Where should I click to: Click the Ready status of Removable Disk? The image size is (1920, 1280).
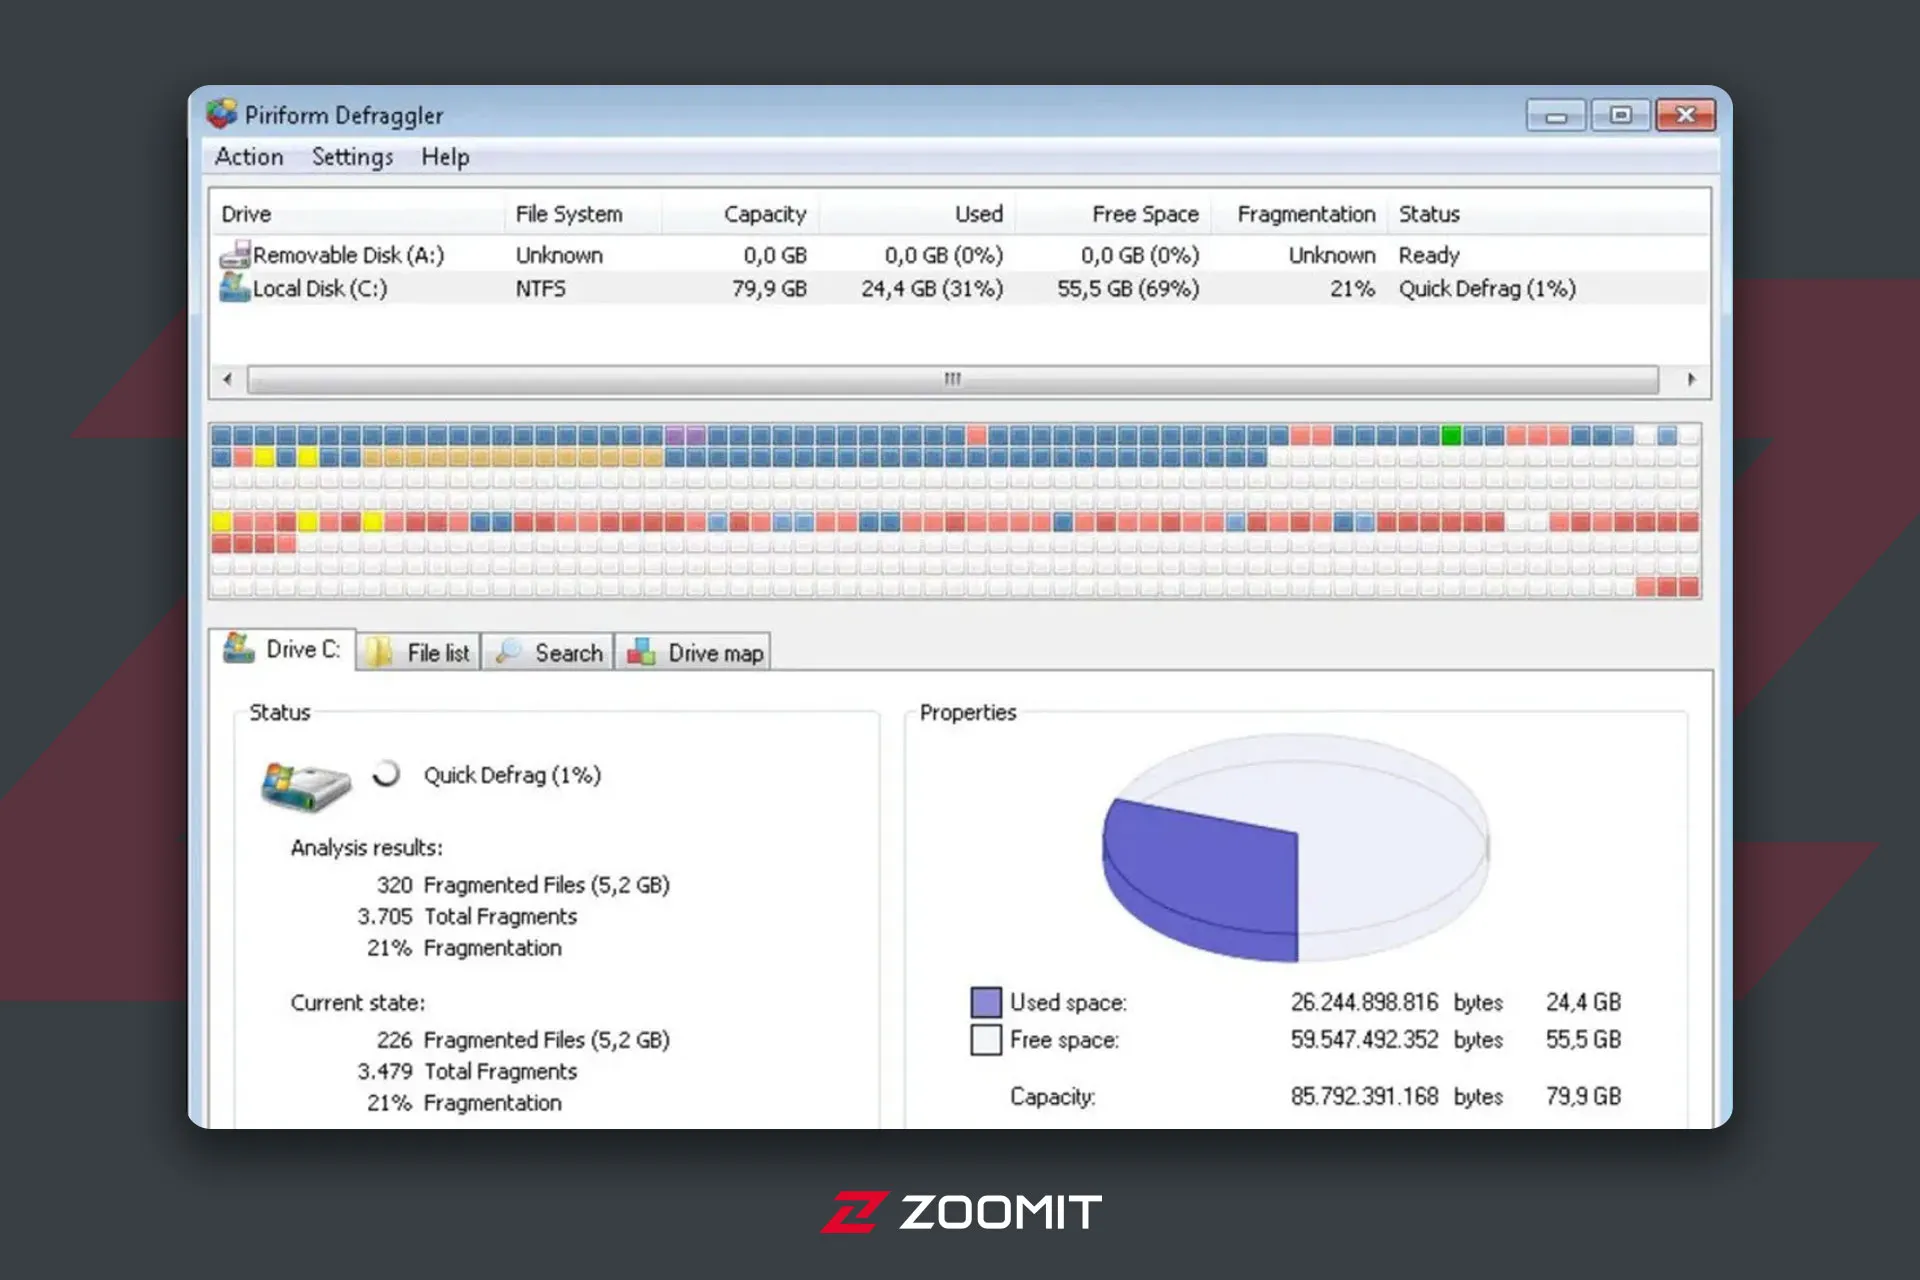click(x=1429, y=255)
